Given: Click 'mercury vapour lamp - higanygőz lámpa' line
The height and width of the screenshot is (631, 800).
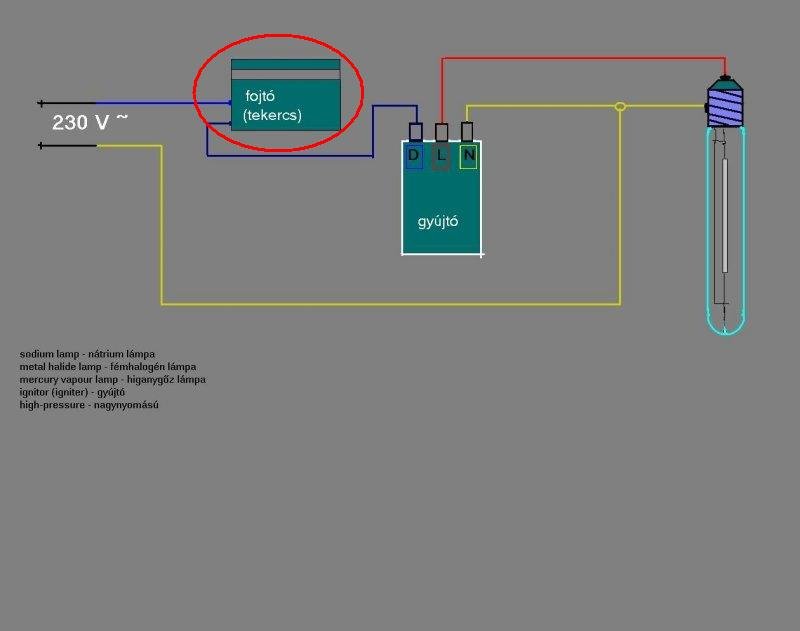Looking at the screenshot, I should coord(113,380).
